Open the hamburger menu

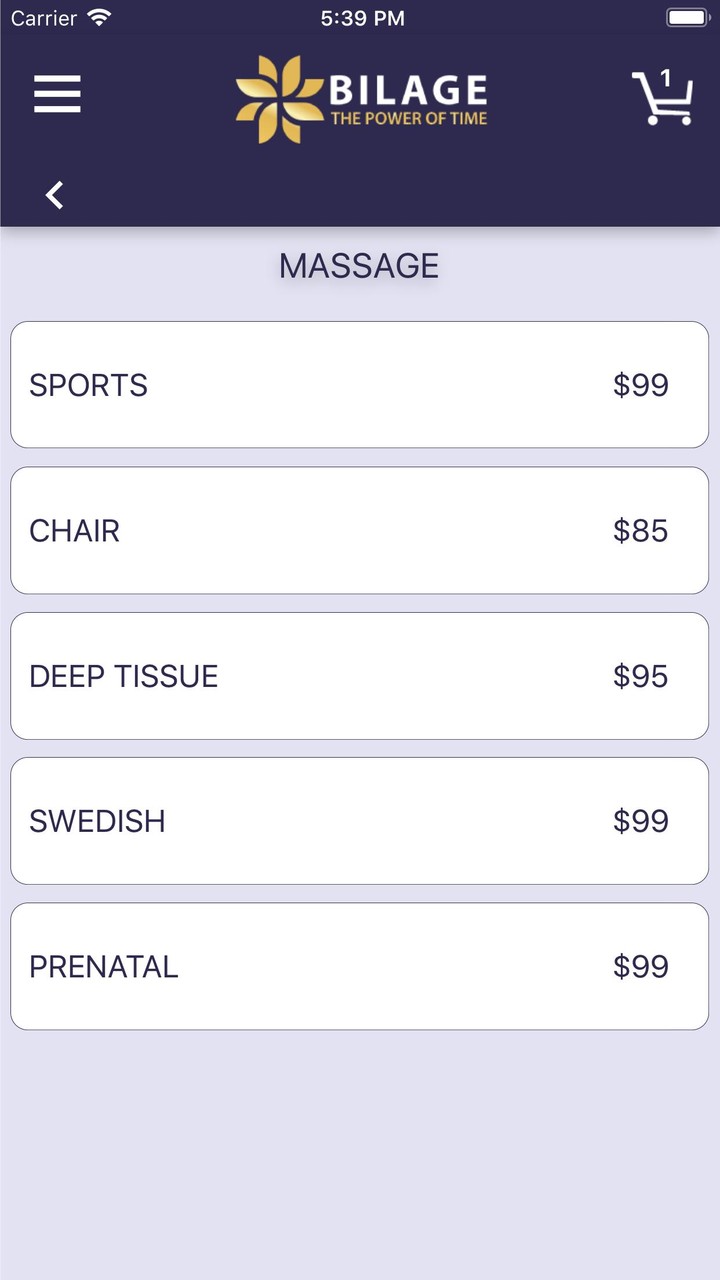[x=57, y=94]
